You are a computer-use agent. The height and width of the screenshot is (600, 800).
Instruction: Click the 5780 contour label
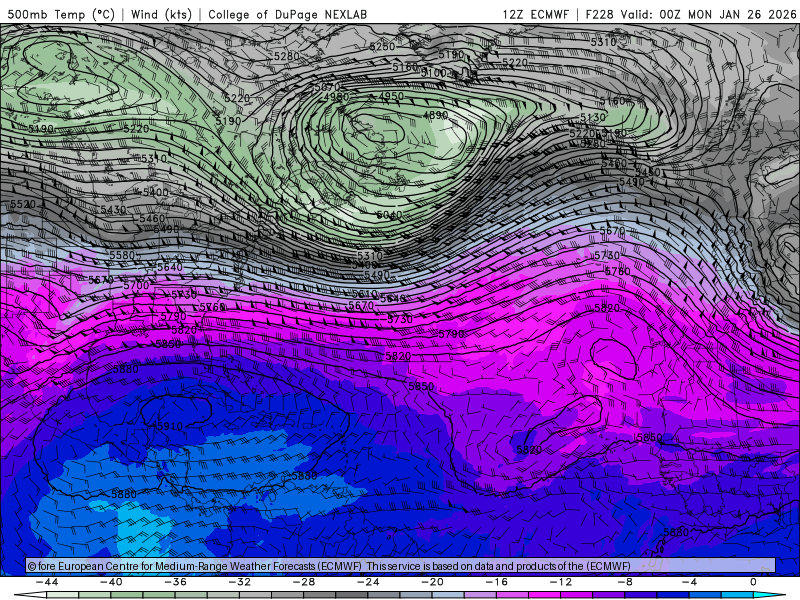coord(617,271)
